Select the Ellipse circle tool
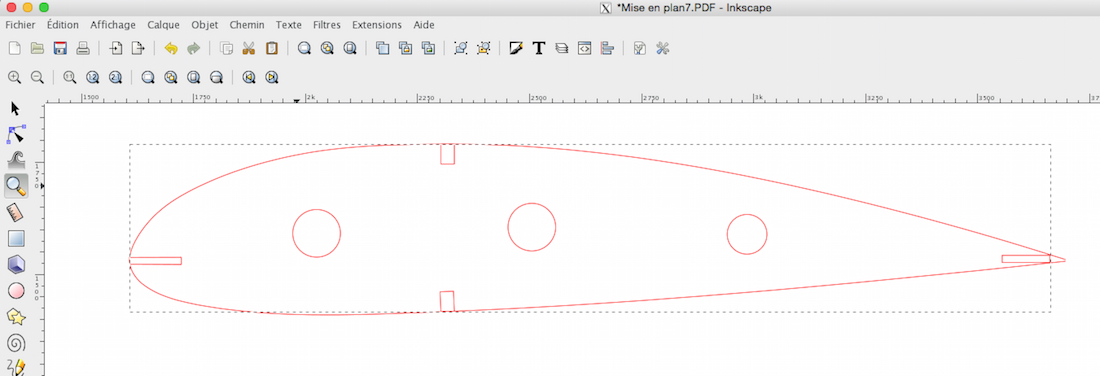The width and height of the screenshot is (1100, 376). coord(15,290)
